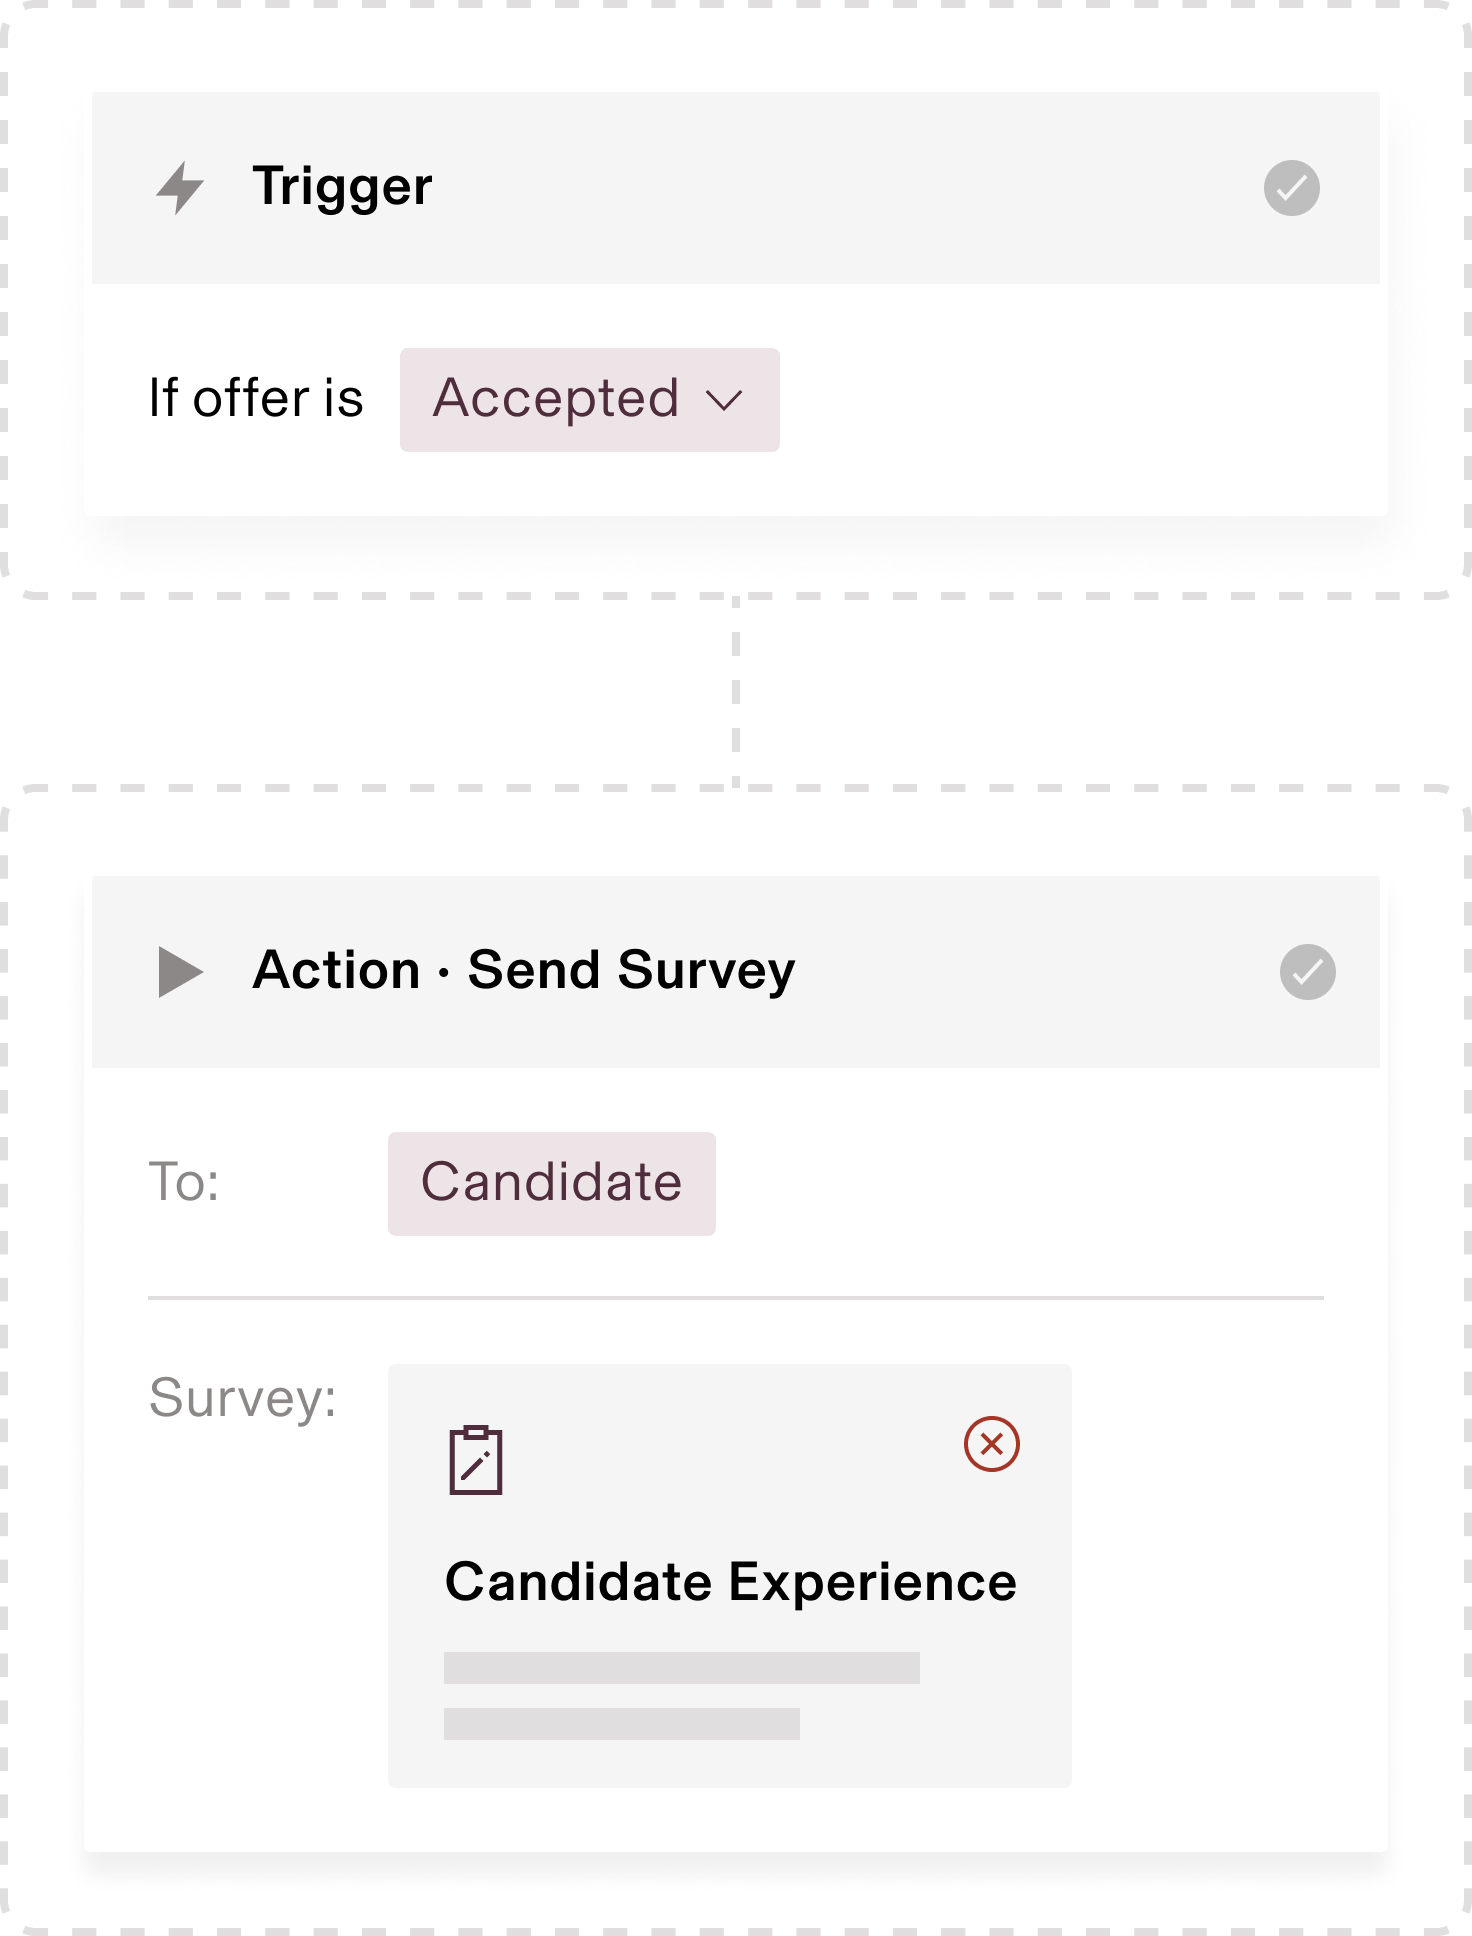Click the chevron beside Accepted
1472x1936 pixels.
click(x=724, y=401)
